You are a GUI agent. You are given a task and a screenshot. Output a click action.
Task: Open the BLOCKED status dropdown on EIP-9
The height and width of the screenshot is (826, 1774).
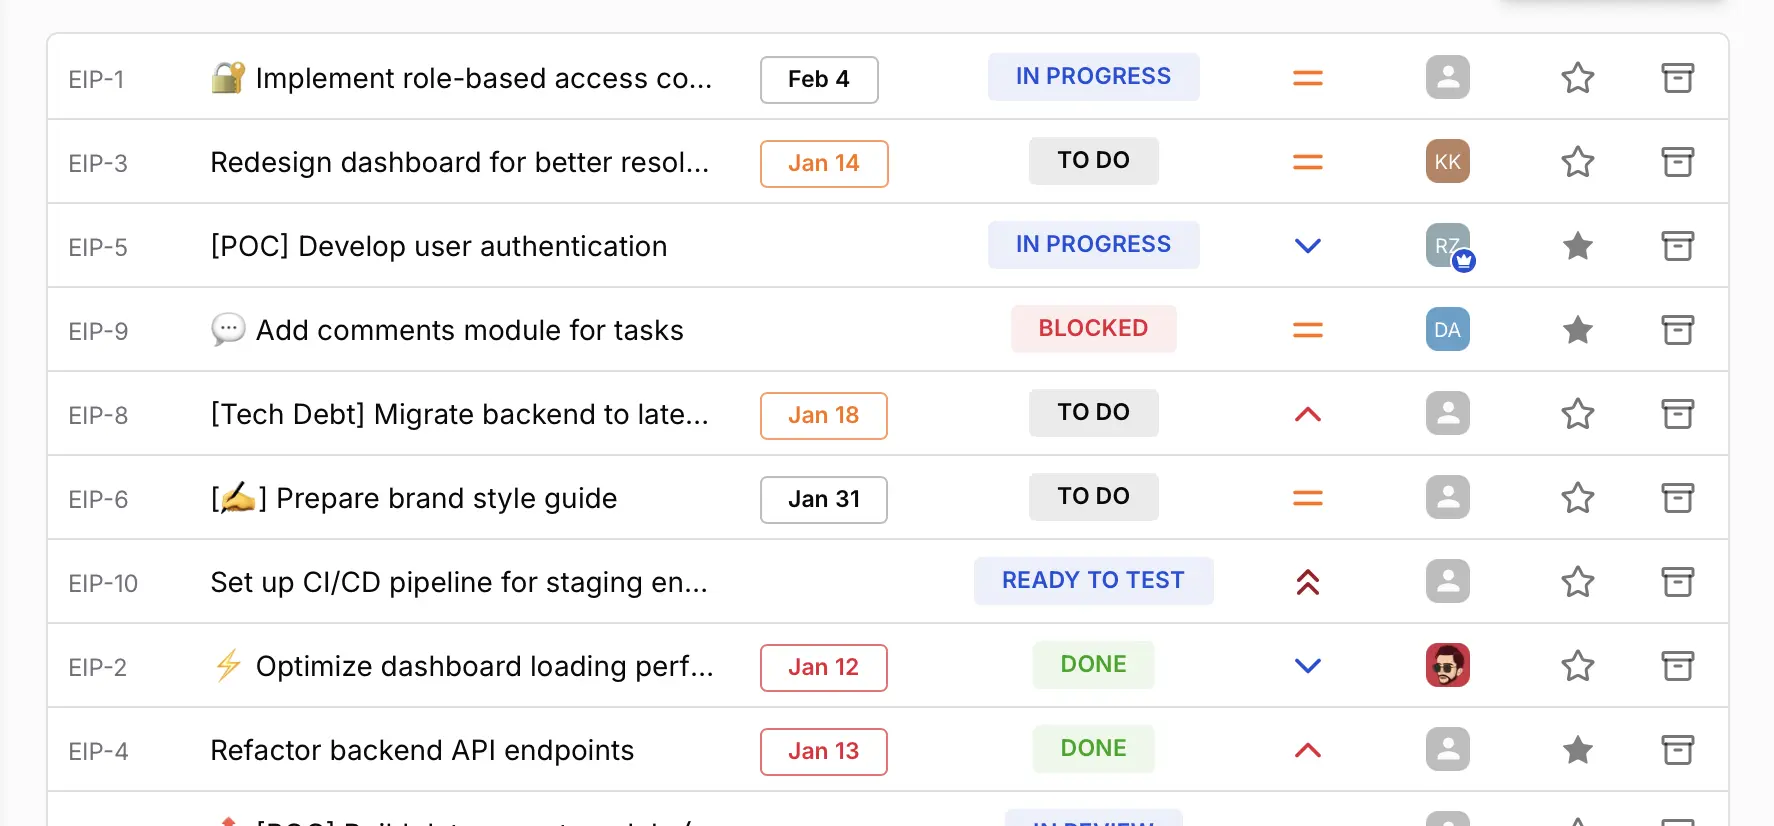(x=1093, y=328)
